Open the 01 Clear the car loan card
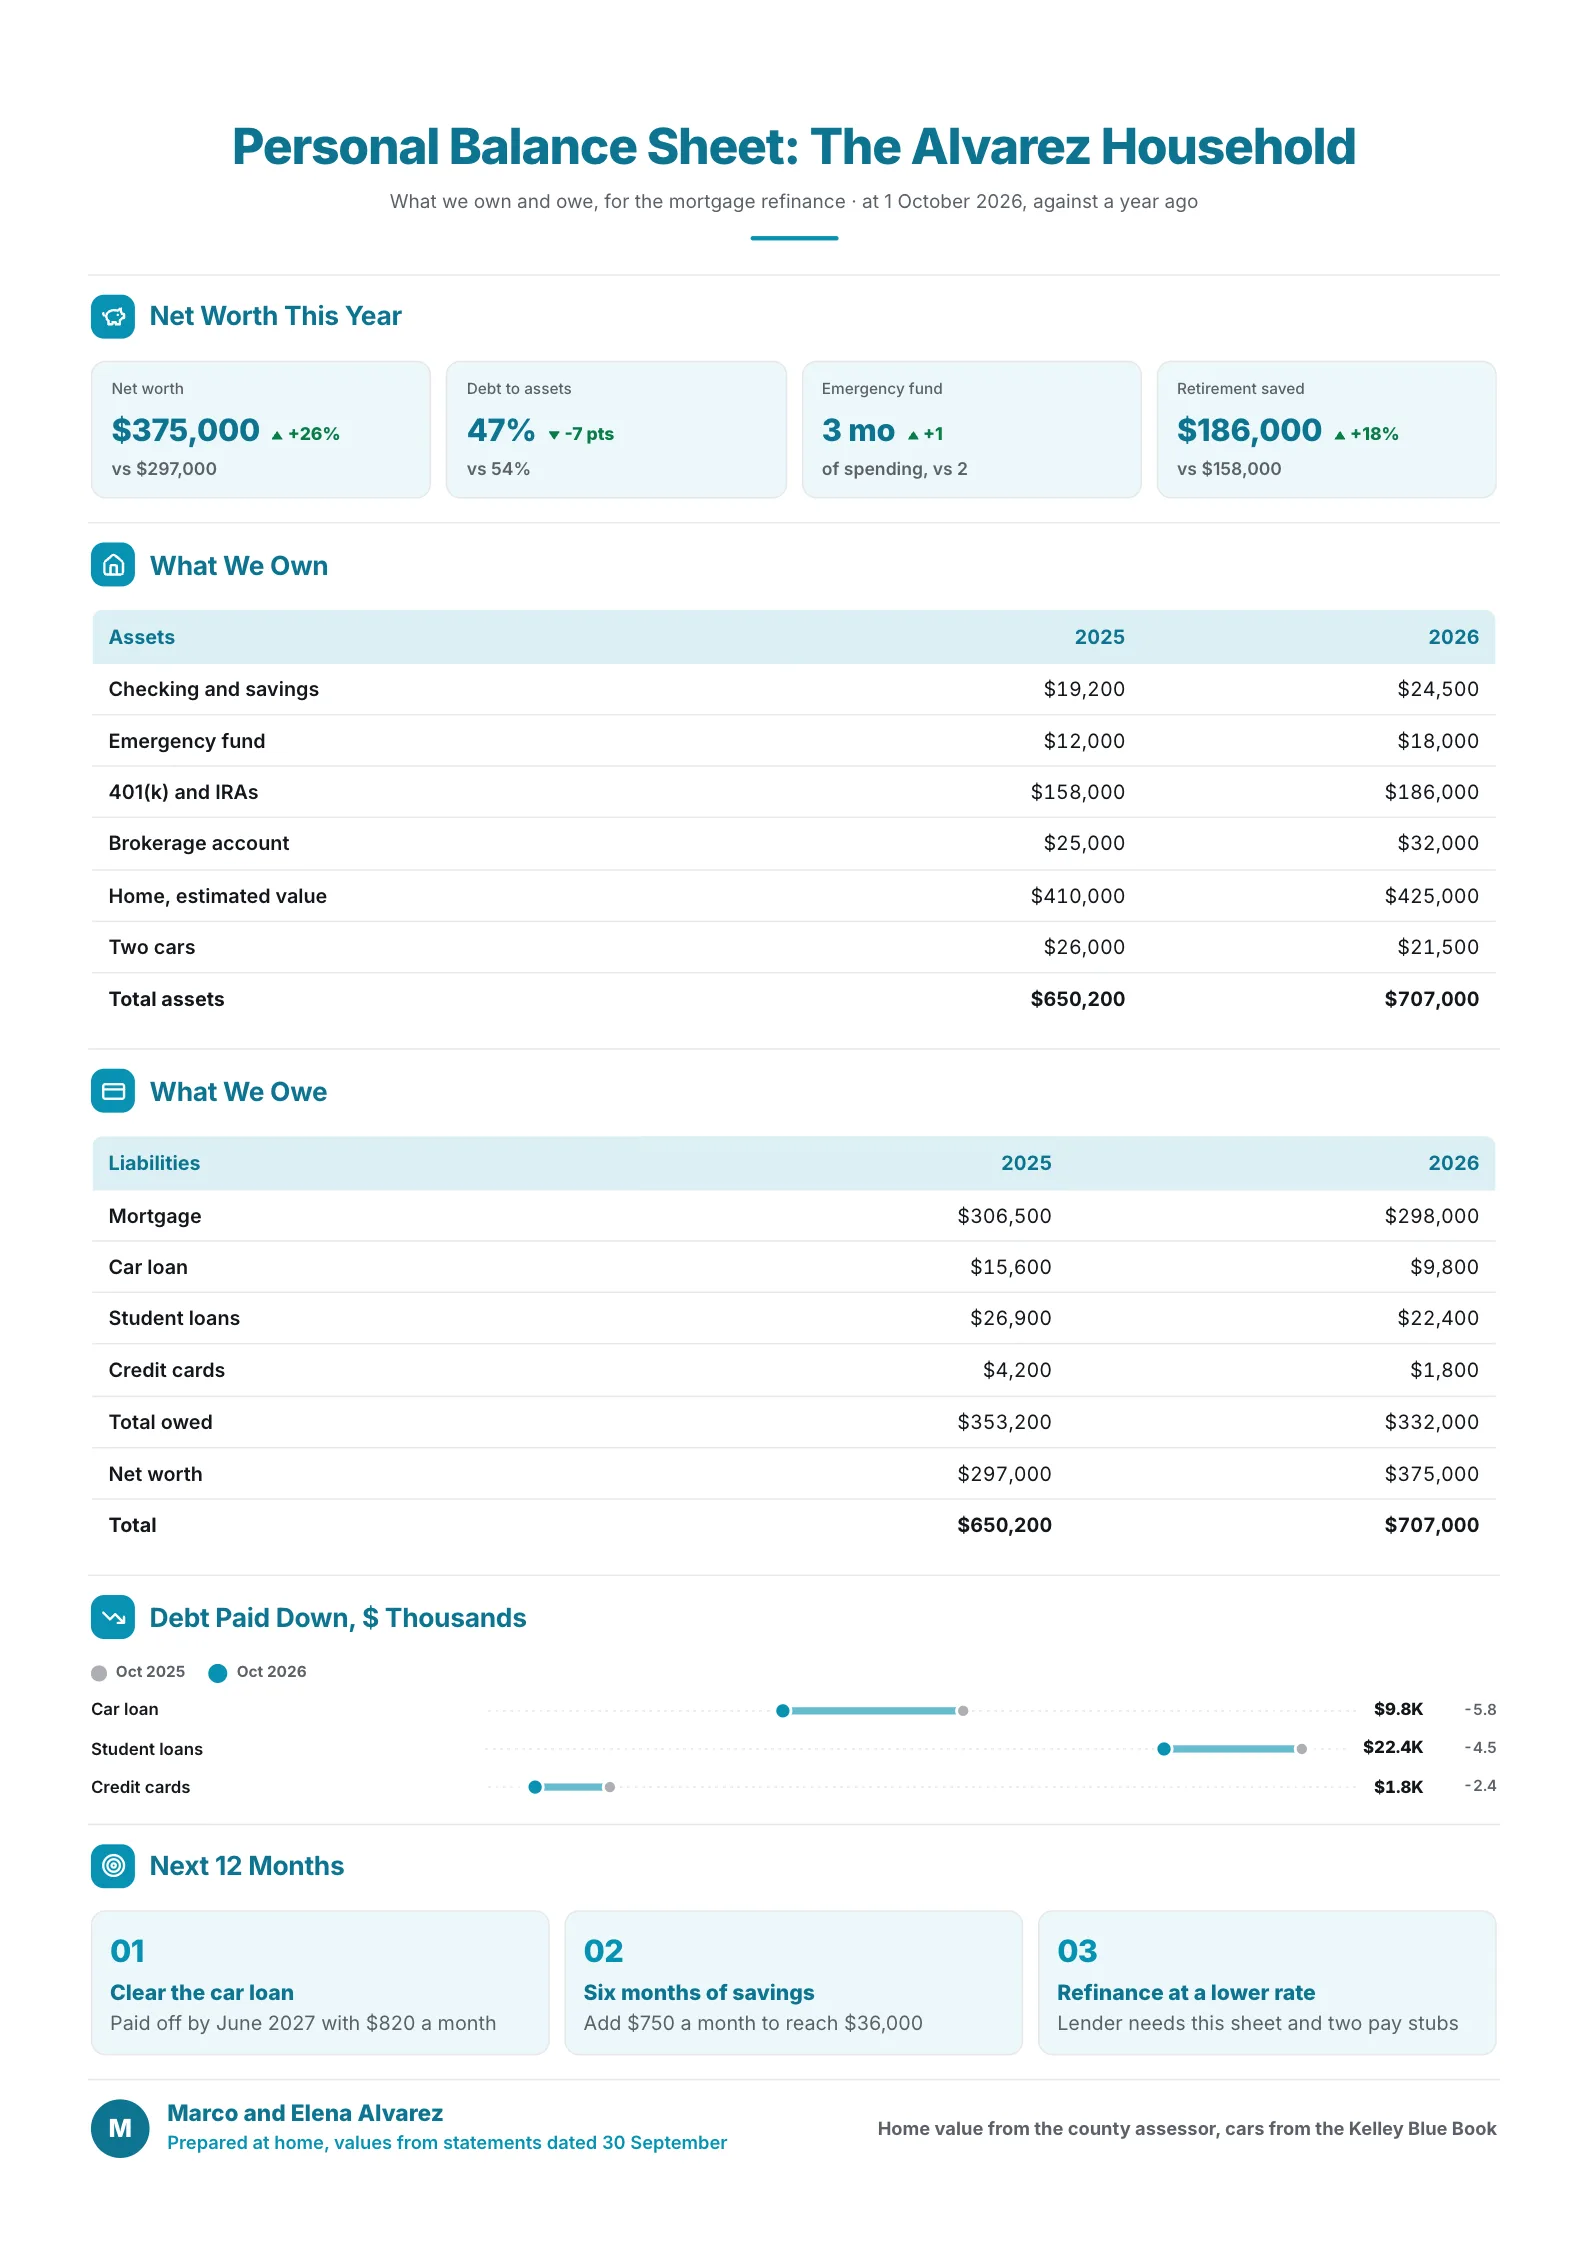1588x2246 pixels. click(x=320, y=1983)
